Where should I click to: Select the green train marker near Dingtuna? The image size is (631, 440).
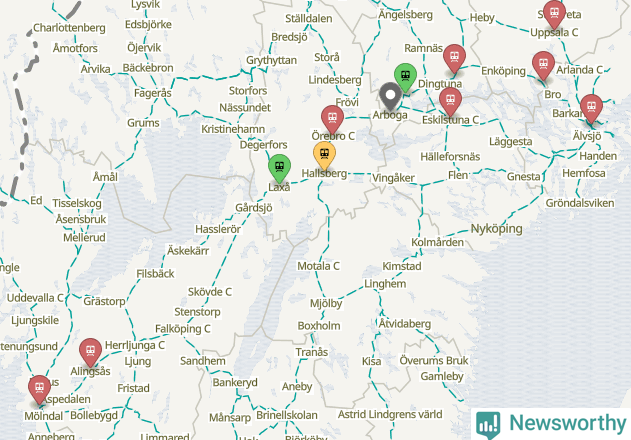405,76
